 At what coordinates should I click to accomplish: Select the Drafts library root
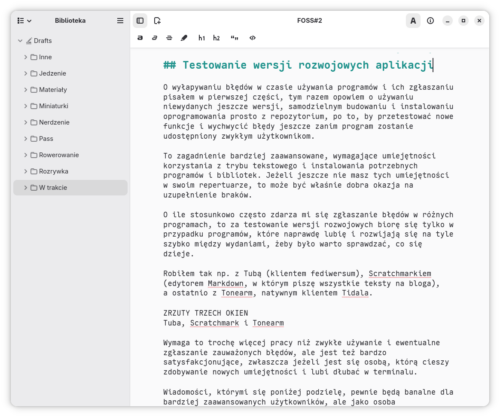pyautogui.click(x=70, y=41)
